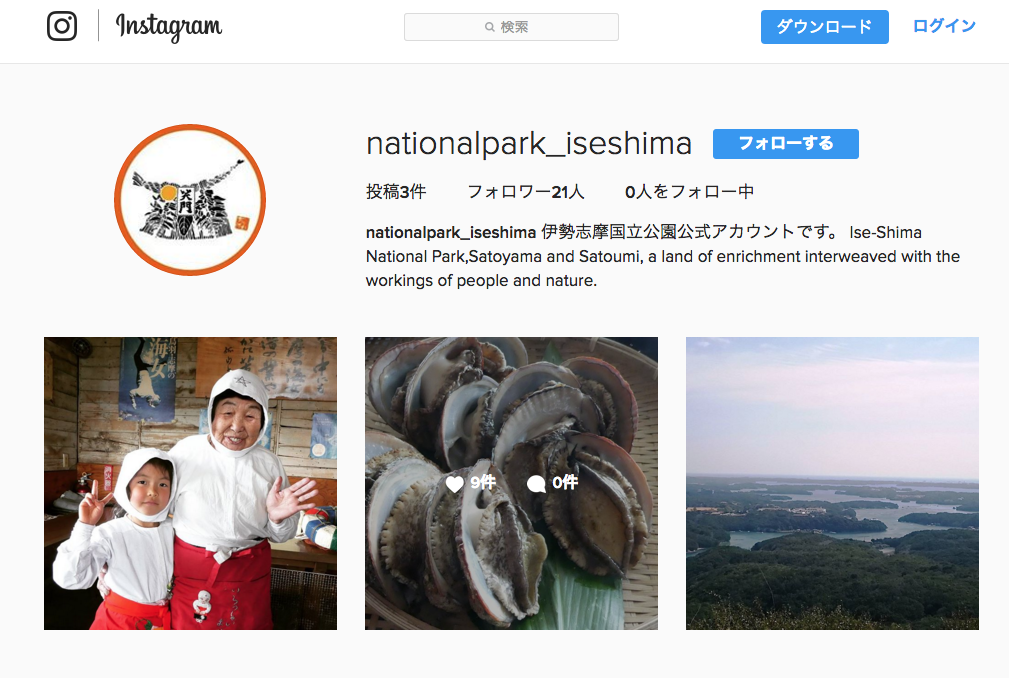Click the フォローする follow button
The height and width of the screenshot is (678, 1009).
pyautogui.click(x=786, y=143)
